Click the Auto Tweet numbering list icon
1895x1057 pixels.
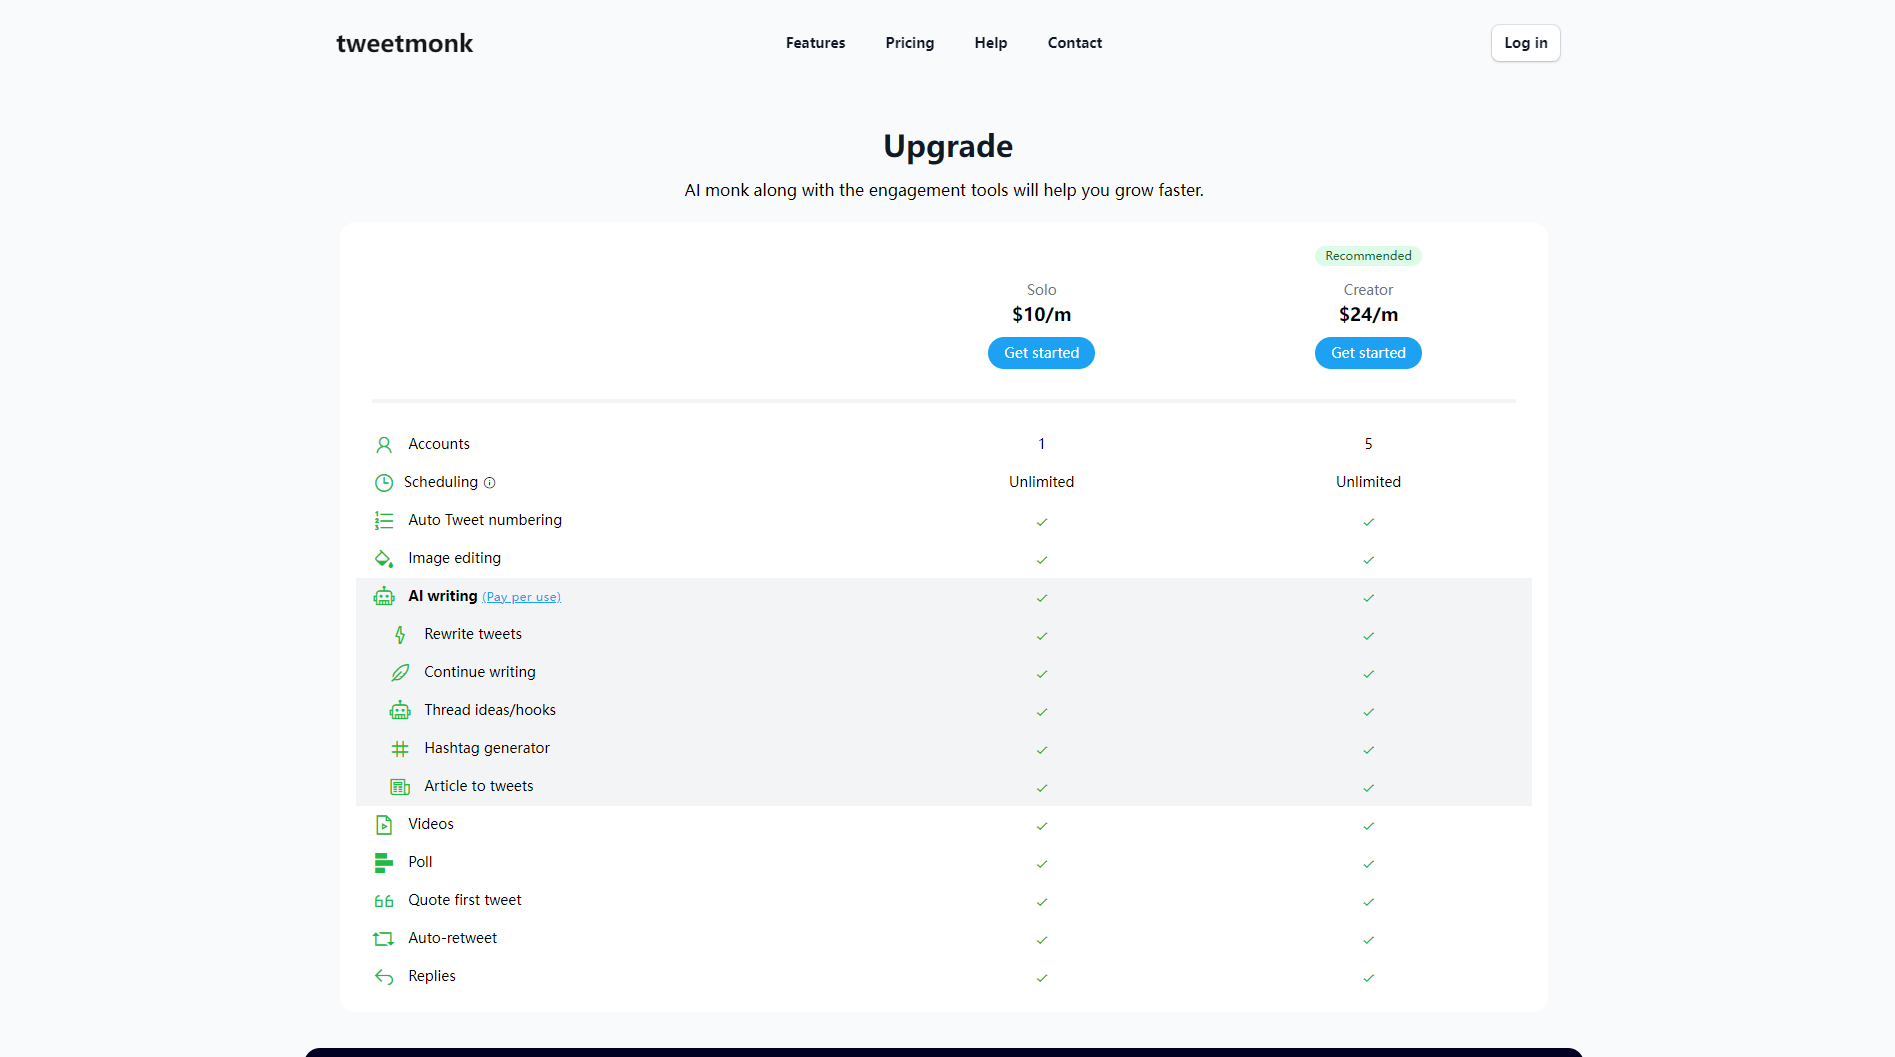[x=384, y=521]
